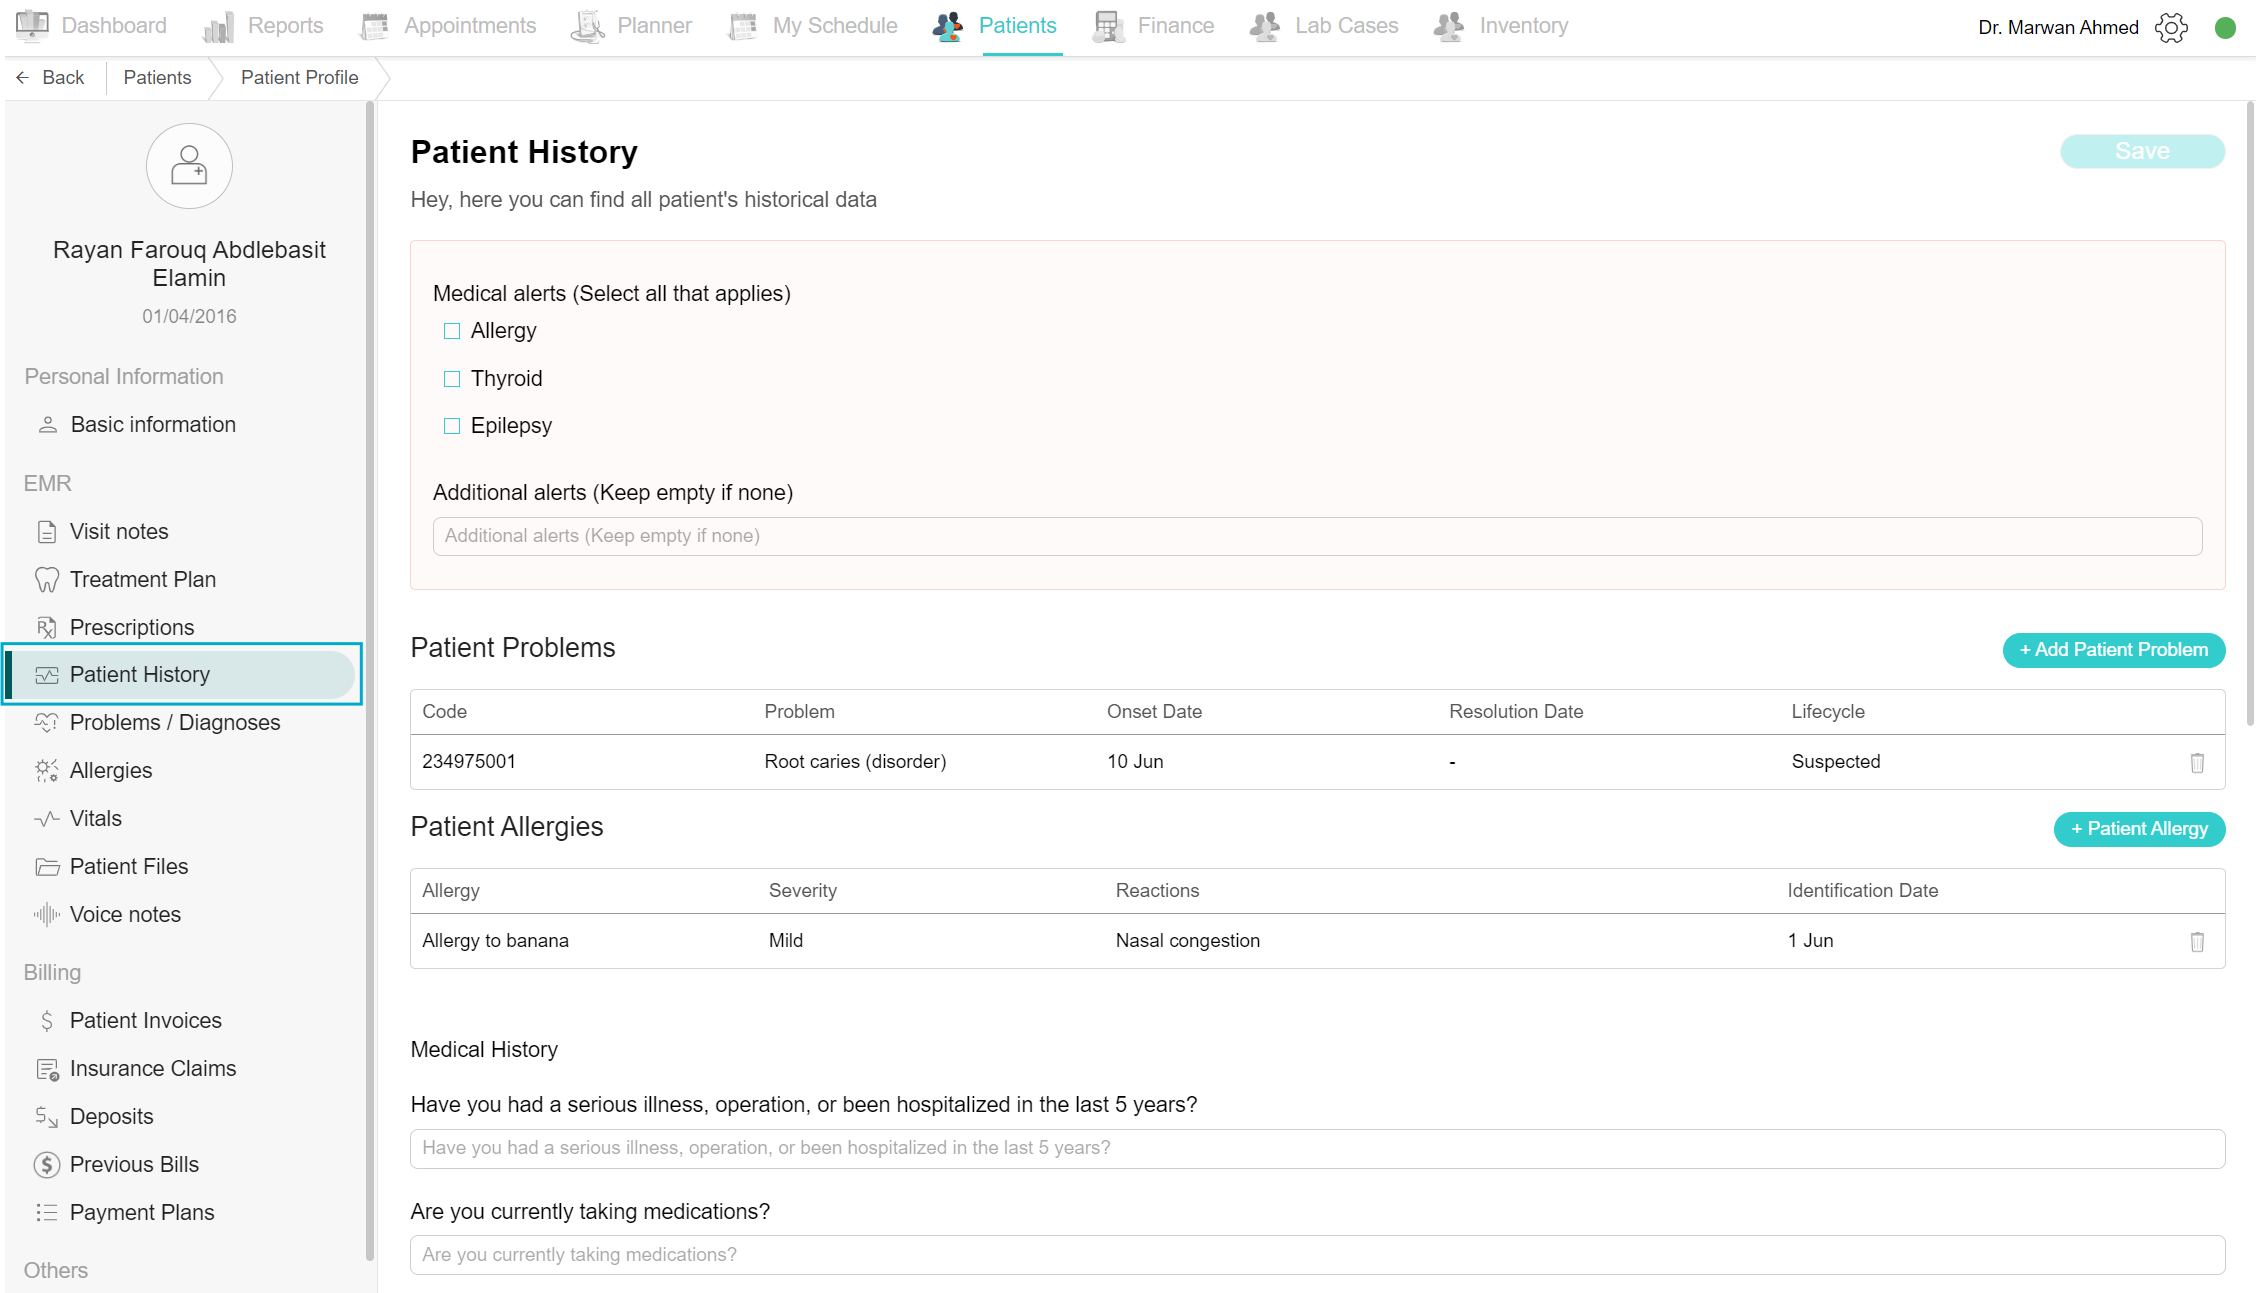Screen dimensions: 2256x1293
Task: Open Treatment Plan from the sidebar
Action: (x=142, y=580)
